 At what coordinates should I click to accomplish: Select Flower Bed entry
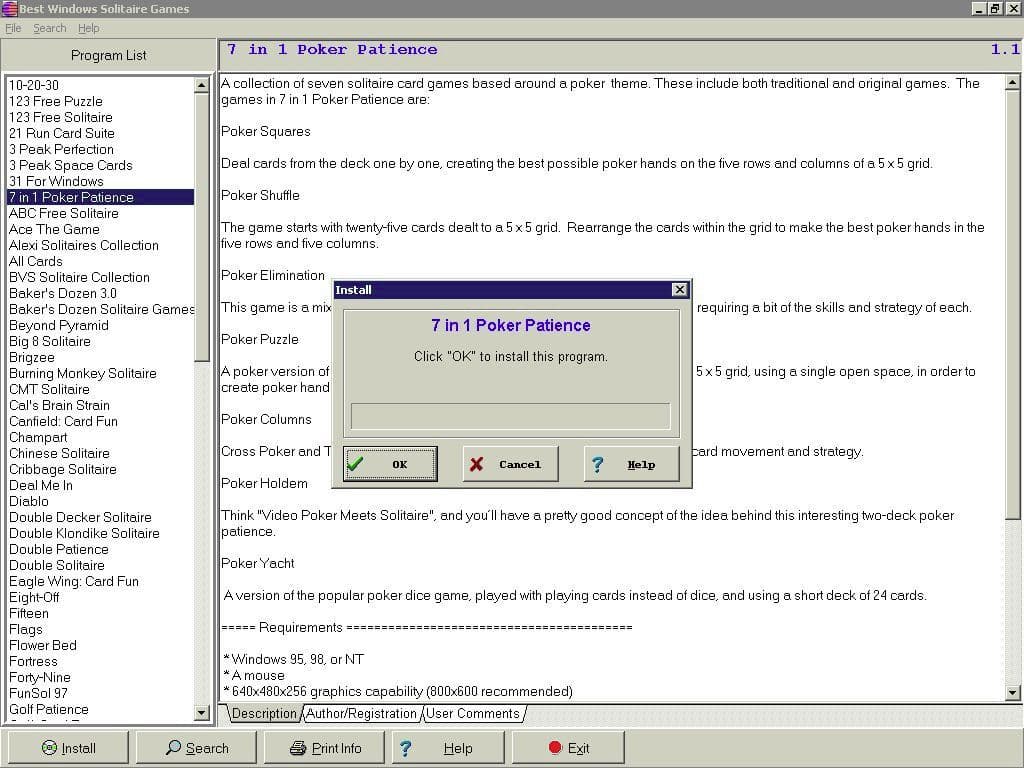pyautogui.click(x=101, y=645)
